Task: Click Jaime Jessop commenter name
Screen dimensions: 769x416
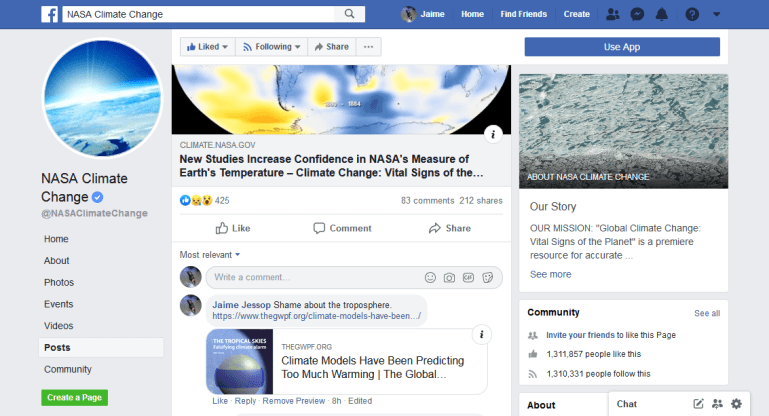Action: click(241, 305)
